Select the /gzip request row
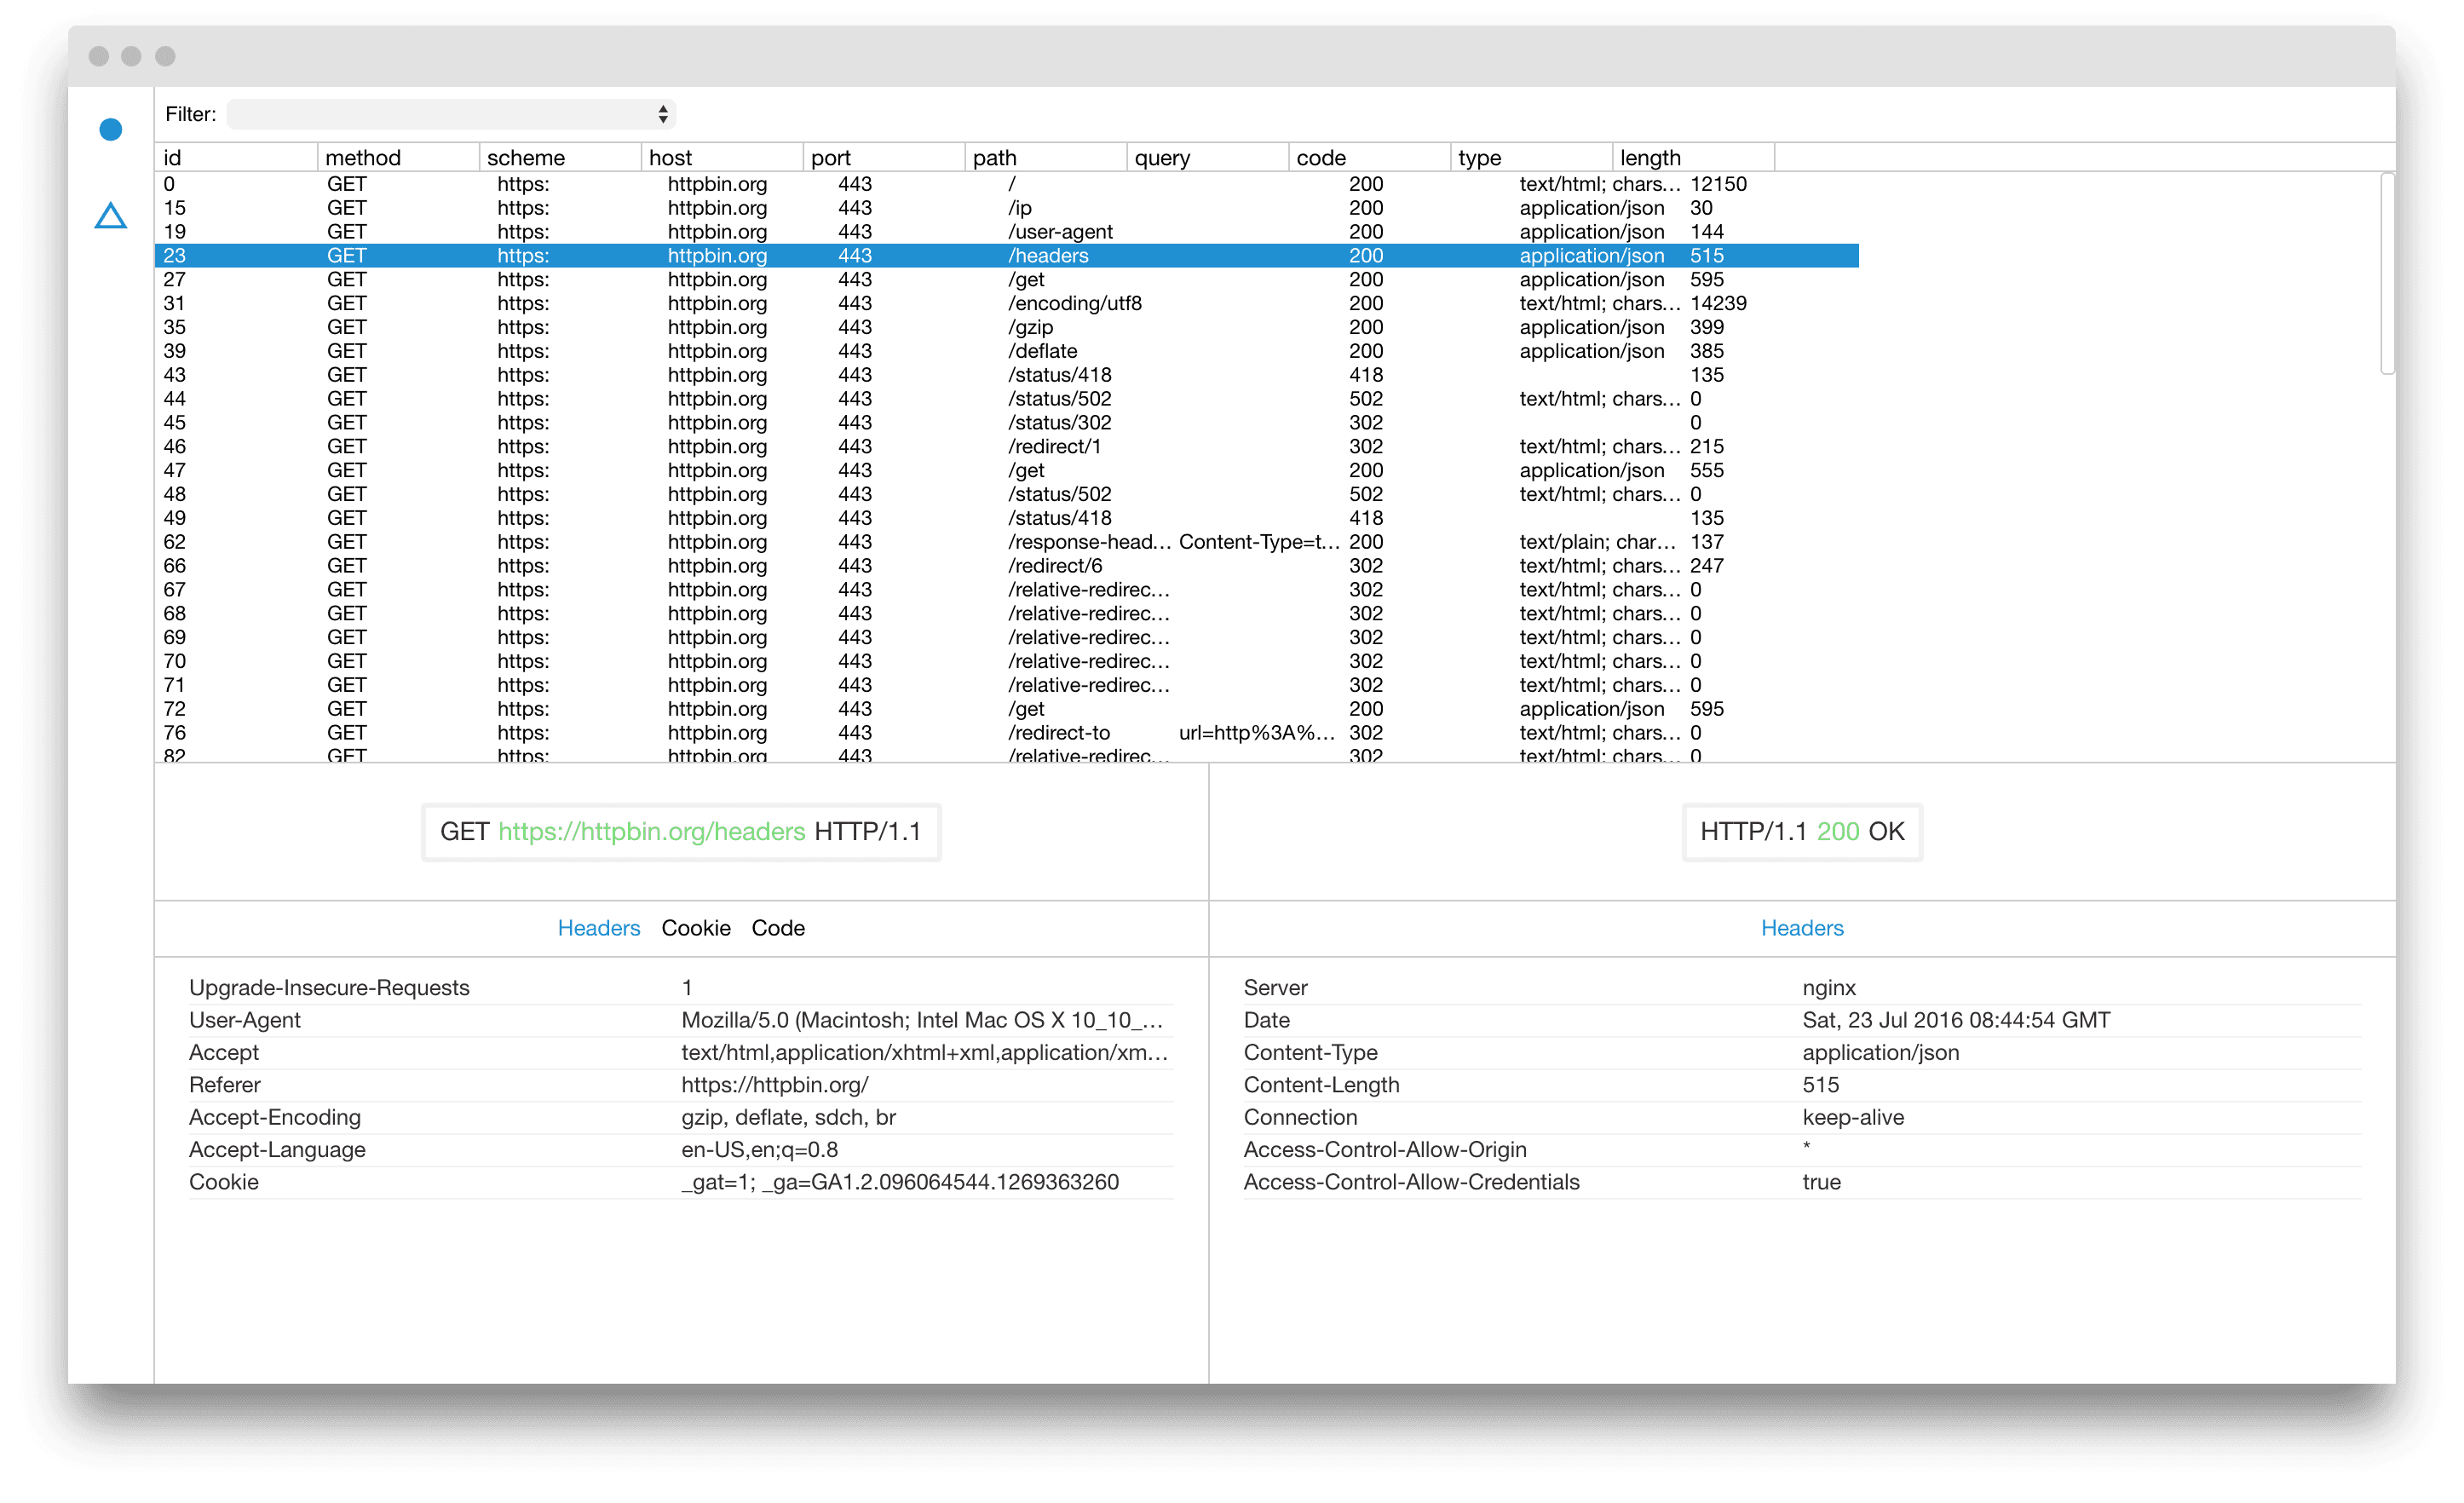The image size is (2464, 1503). [x=1007, y=327]
